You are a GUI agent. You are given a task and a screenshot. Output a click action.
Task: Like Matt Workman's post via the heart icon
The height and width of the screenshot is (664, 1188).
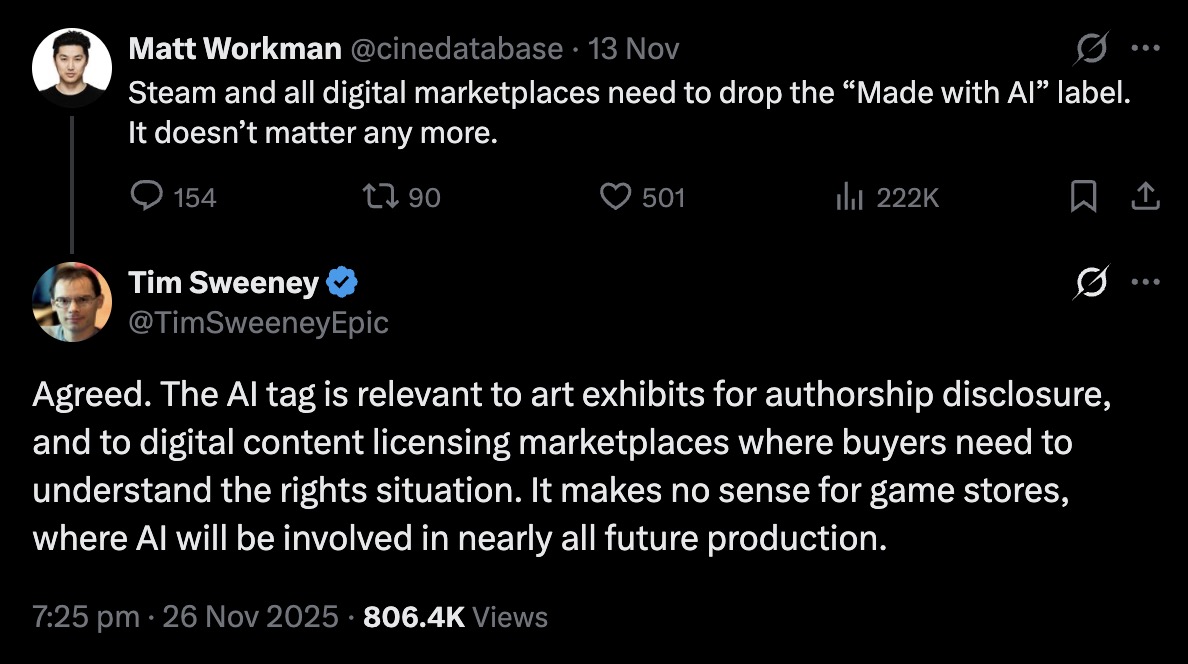[x=614, y=197]
